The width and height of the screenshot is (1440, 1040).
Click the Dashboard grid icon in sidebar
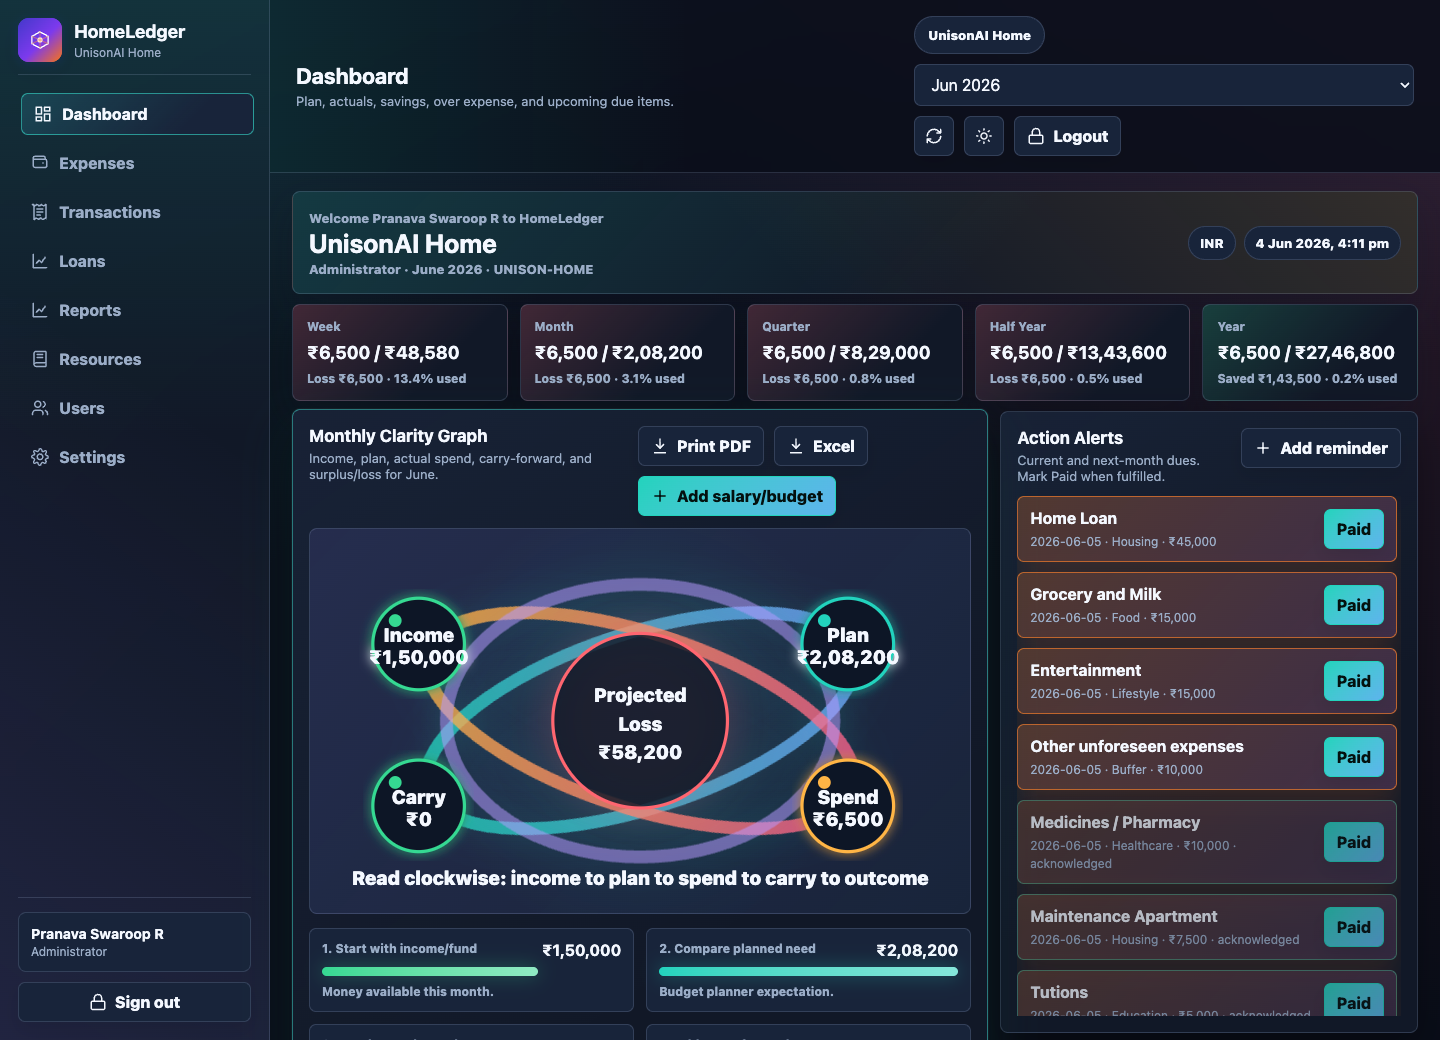(43, 114)
